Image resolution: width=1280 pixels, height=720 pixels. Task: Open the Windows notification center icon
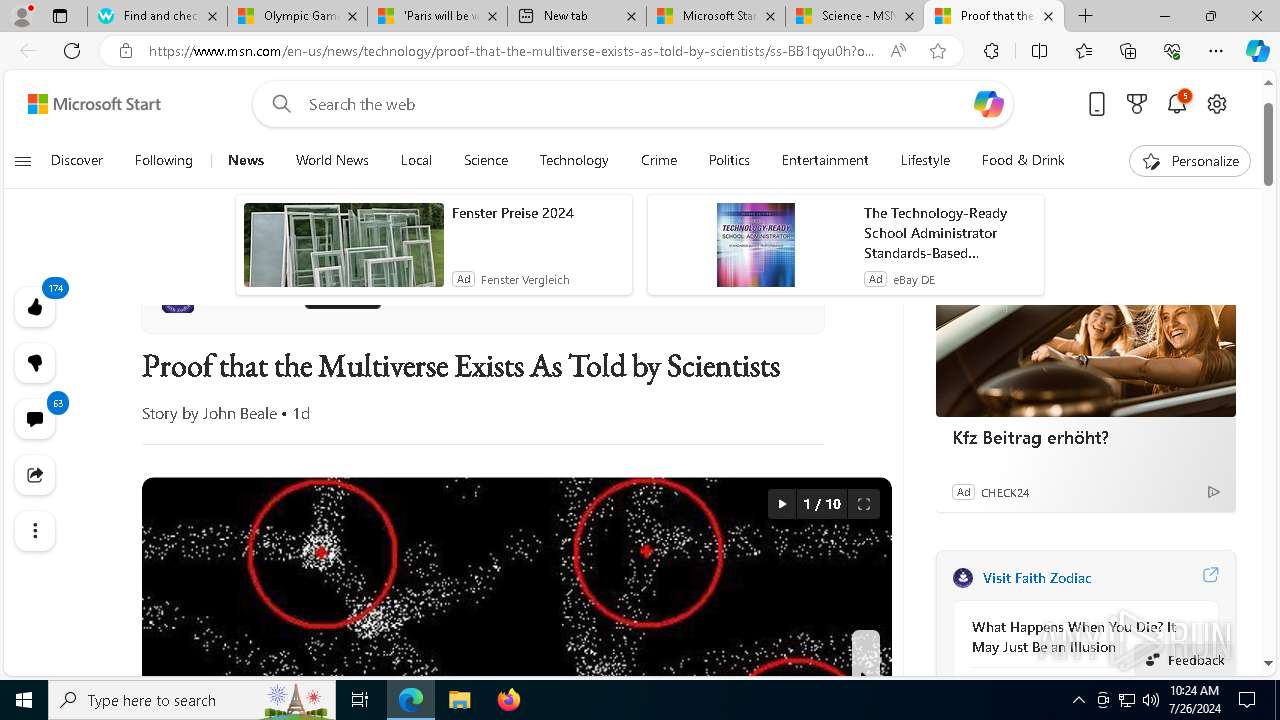(x=1247, y=700)
